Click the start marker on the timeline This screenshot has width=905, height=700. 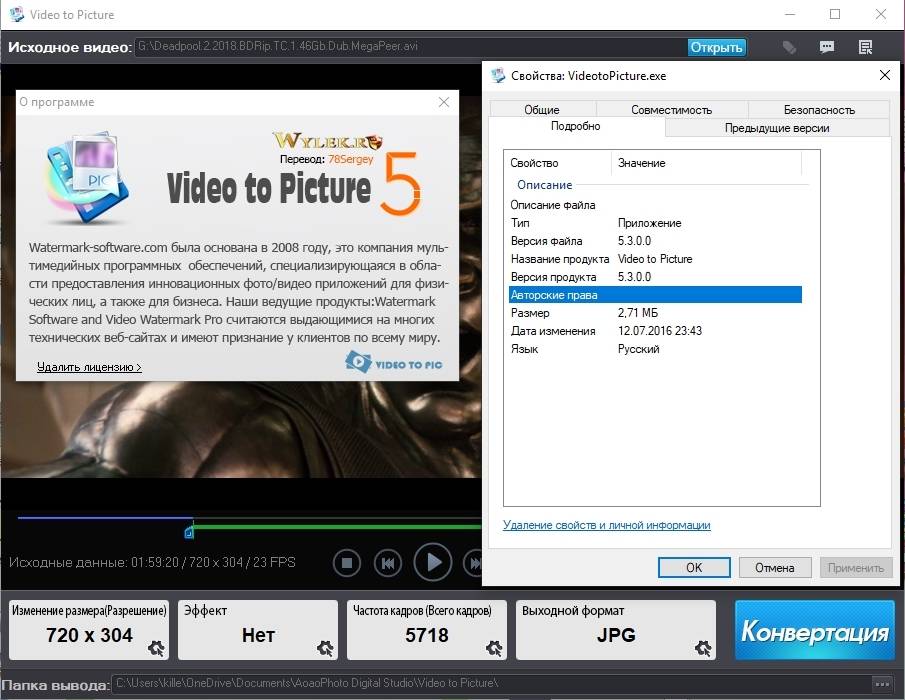(x=189, y=531)
